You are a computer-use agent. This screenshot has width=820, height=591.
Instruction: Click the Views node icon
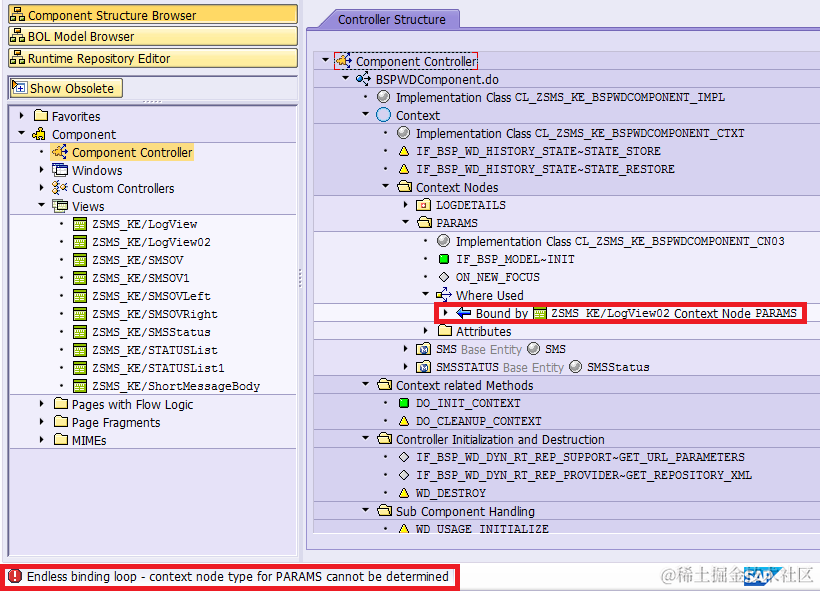click(60, 206)
